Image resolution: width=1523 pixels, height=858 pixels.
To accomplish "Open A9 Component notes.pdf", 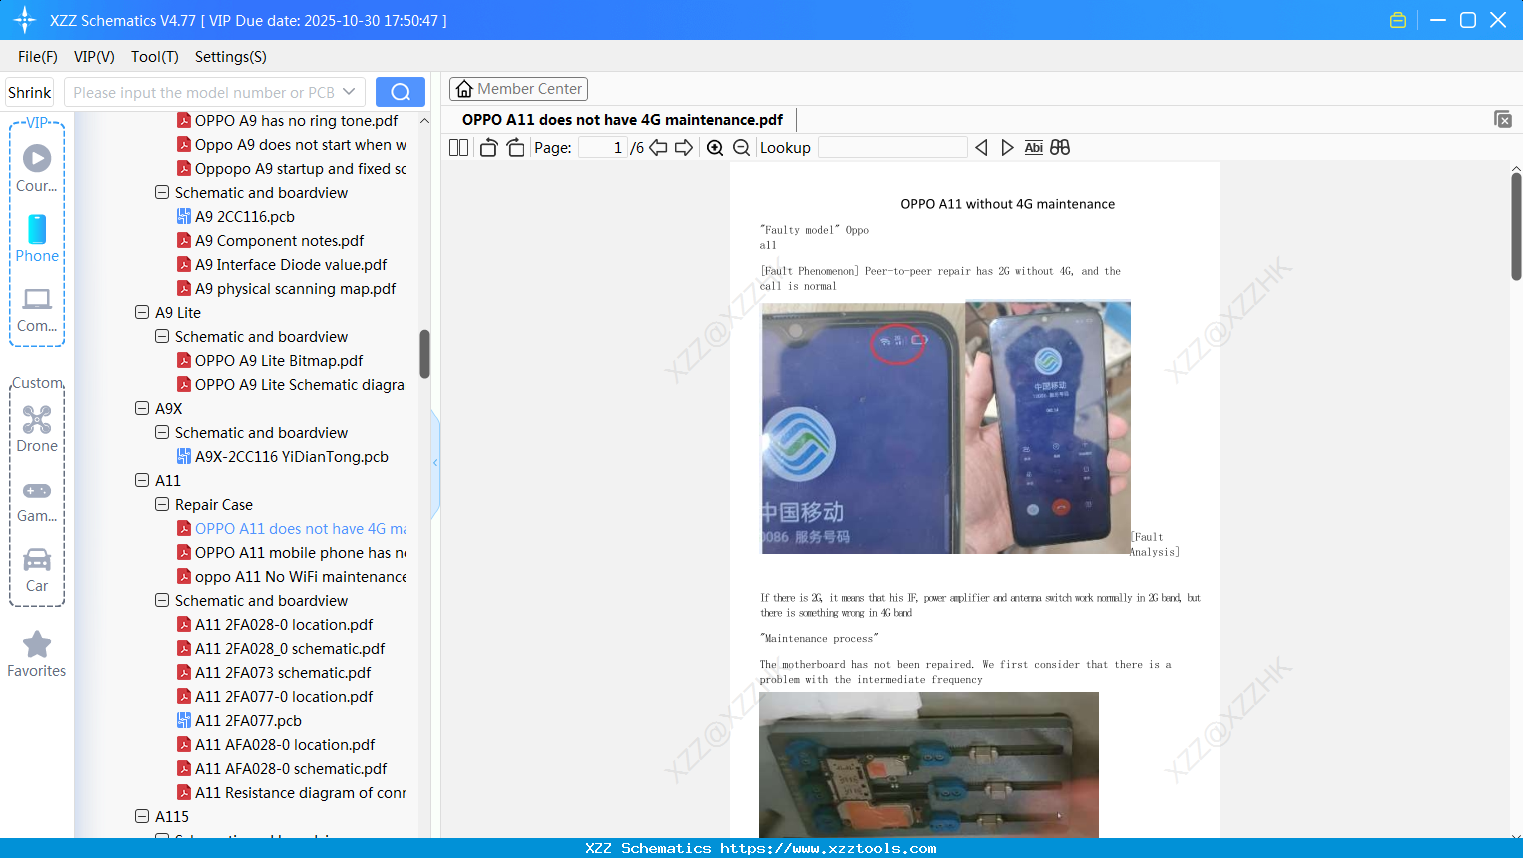I will pos(280,241).
